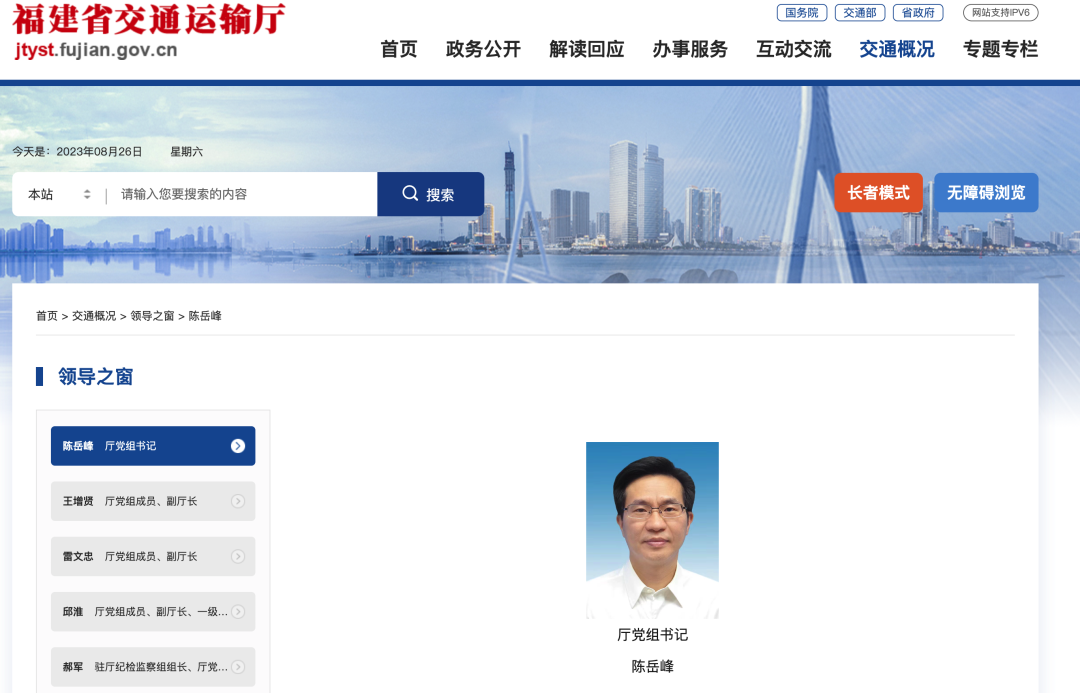The image size is (1080, 693).
Task: Click the arrow icon on 邱淮's card
Action: coord(237,611)
